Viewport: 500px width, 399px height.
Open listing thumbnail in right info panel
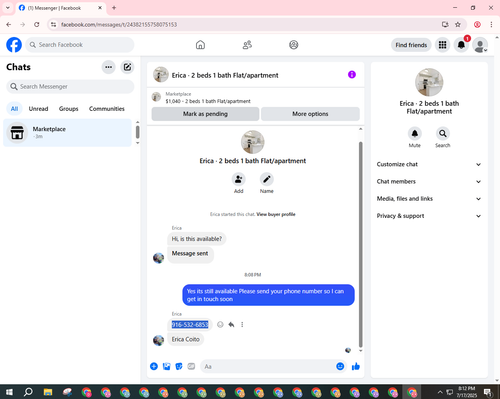click(x=429, y=82)
